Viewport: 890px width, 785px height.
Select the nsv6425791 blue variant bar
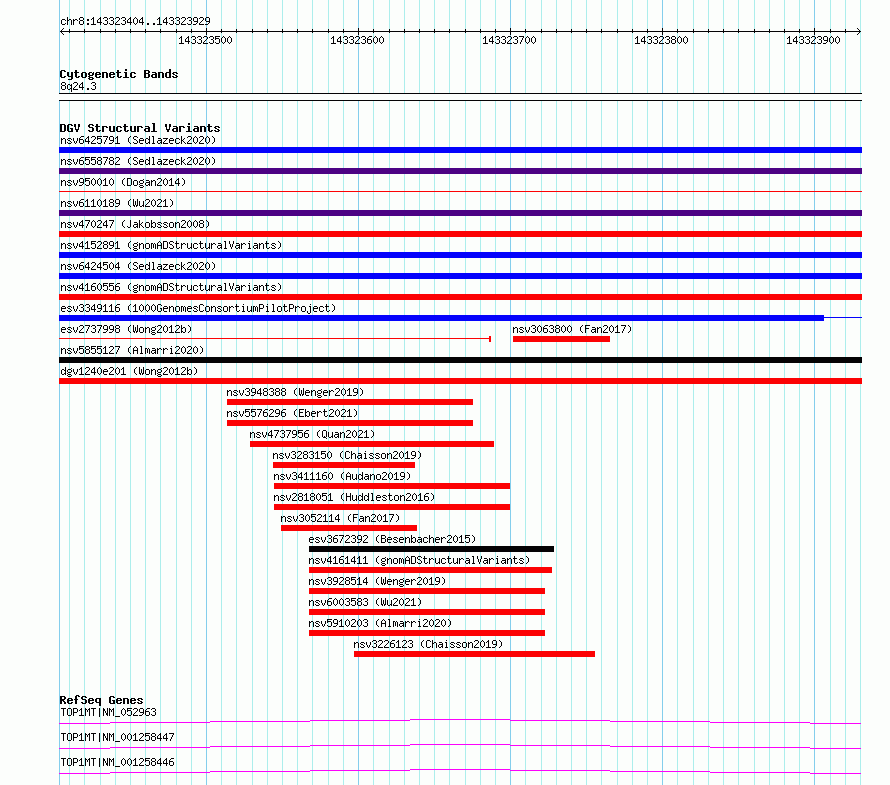[460, 150]
